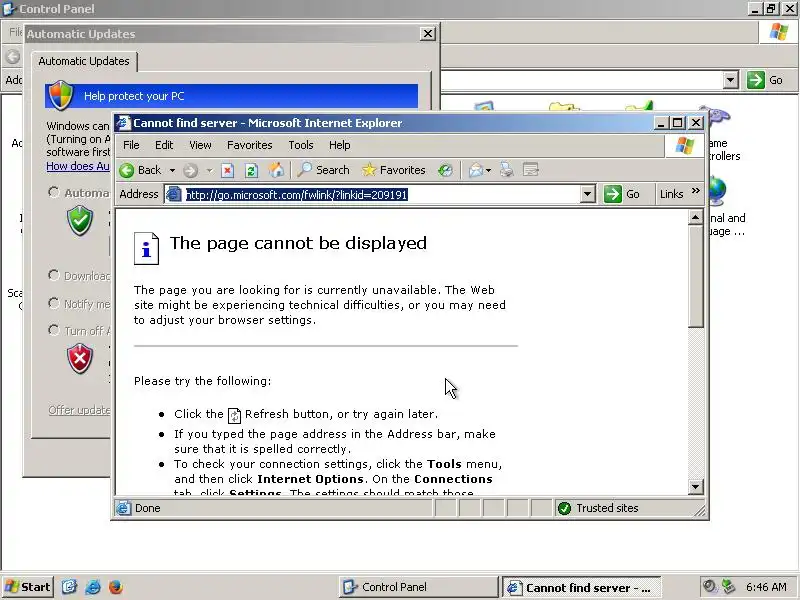Click the IE vertical scrollbar thumb
Screen dimensions: 800x600
[695, 277]
